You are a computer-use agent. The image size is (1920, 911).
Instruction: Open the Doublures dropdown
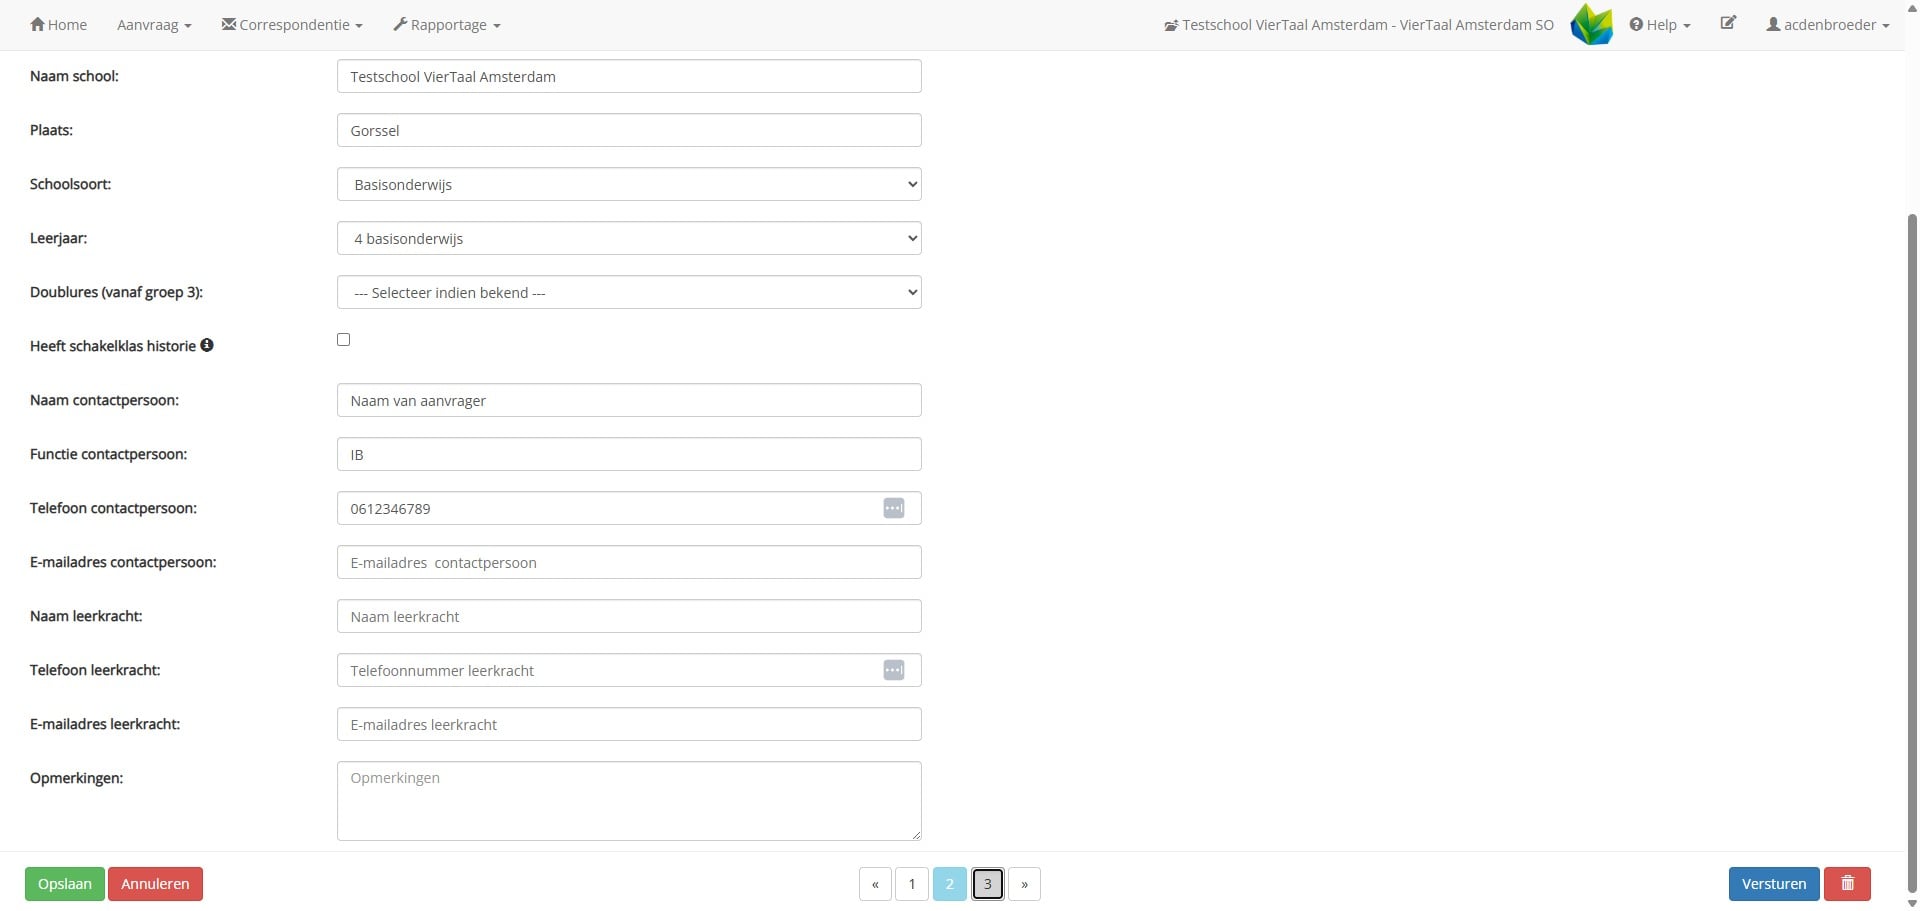629,292
